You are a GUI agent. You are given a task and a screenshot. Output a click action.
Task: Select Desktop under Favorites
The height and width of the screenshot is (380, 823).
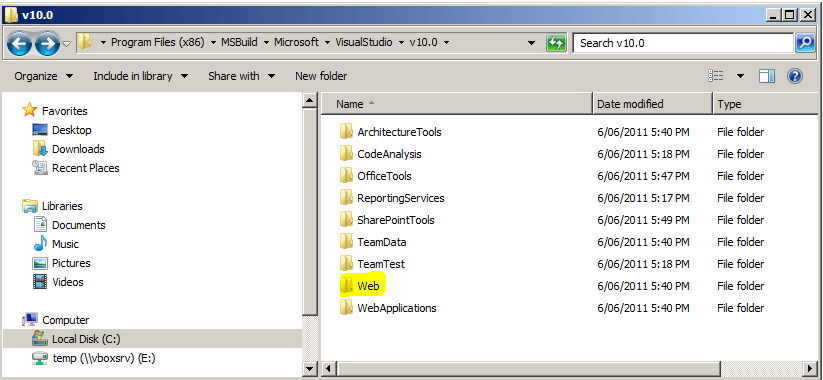click(x=61, y=130)
